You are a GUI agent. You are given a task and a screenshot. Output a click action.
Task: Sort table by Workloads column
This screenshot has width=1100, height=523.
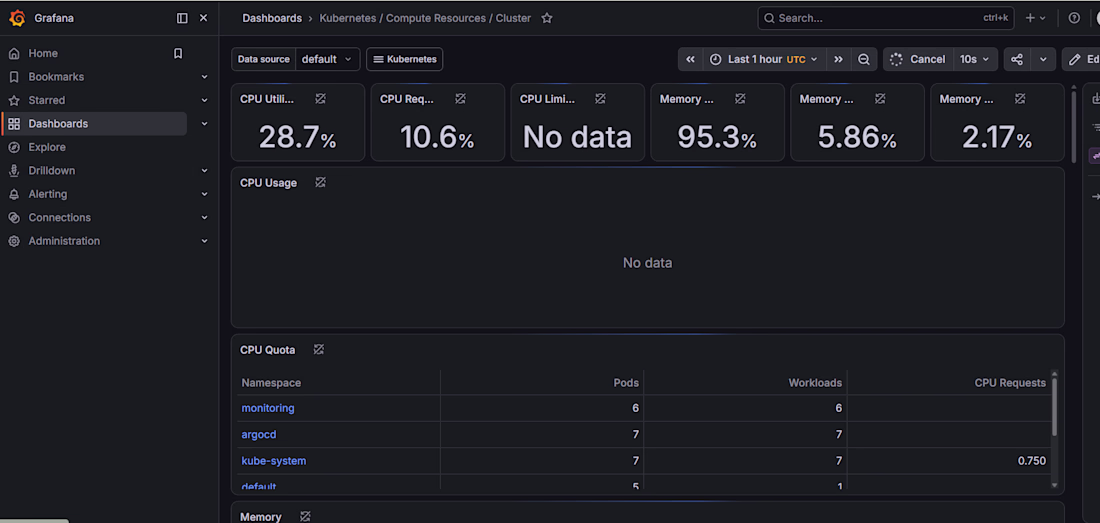pos(814,383)
